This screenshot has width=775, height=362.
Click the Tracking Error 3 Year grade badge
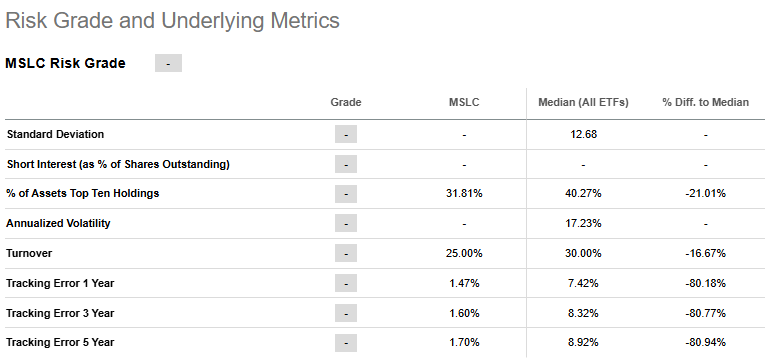click(x=345, y=314)
